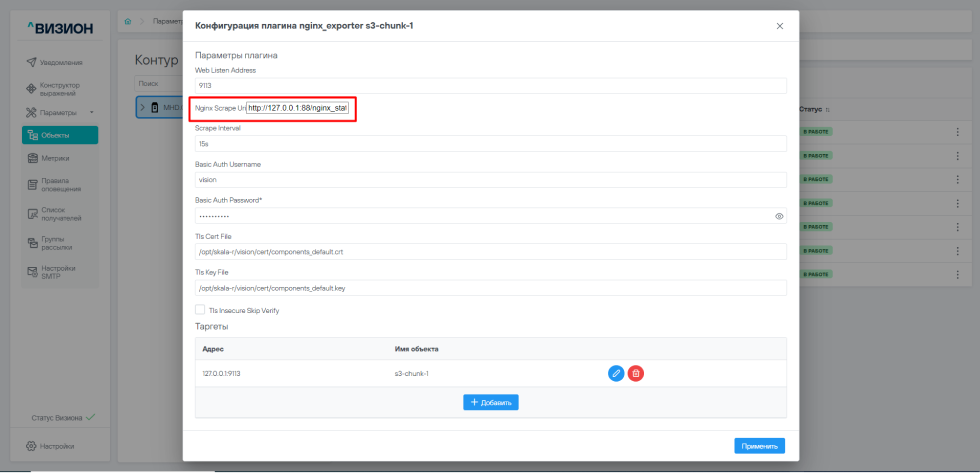Click the Tls Key File field

[491, 288]
